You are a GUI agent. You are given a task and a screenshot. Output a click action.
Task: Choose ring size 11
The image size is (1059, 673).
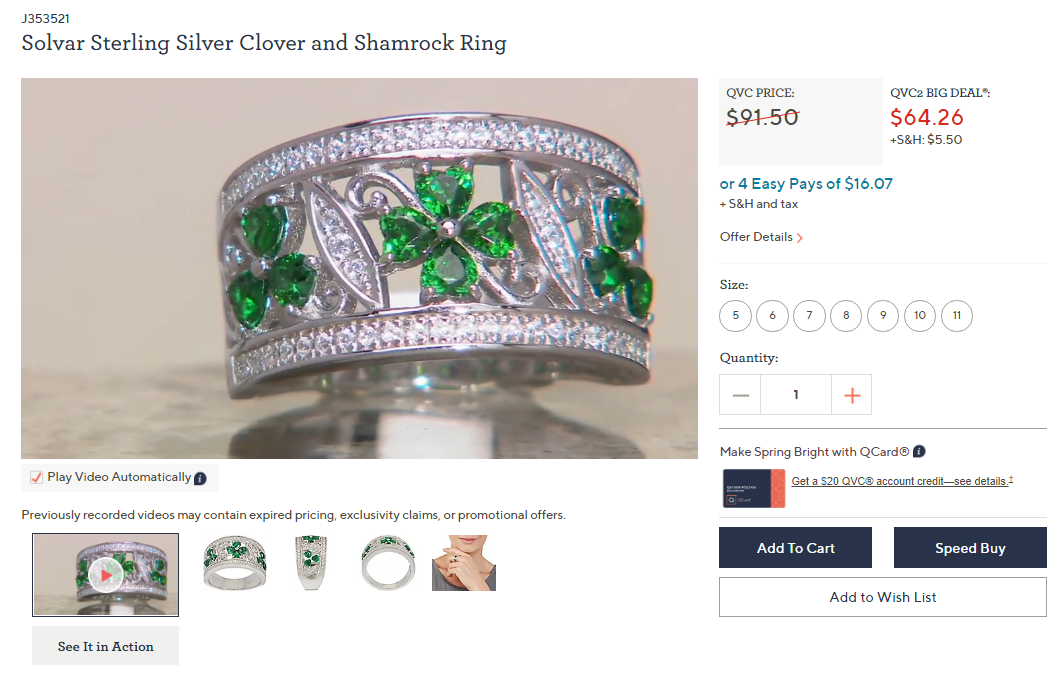[957, 316]
